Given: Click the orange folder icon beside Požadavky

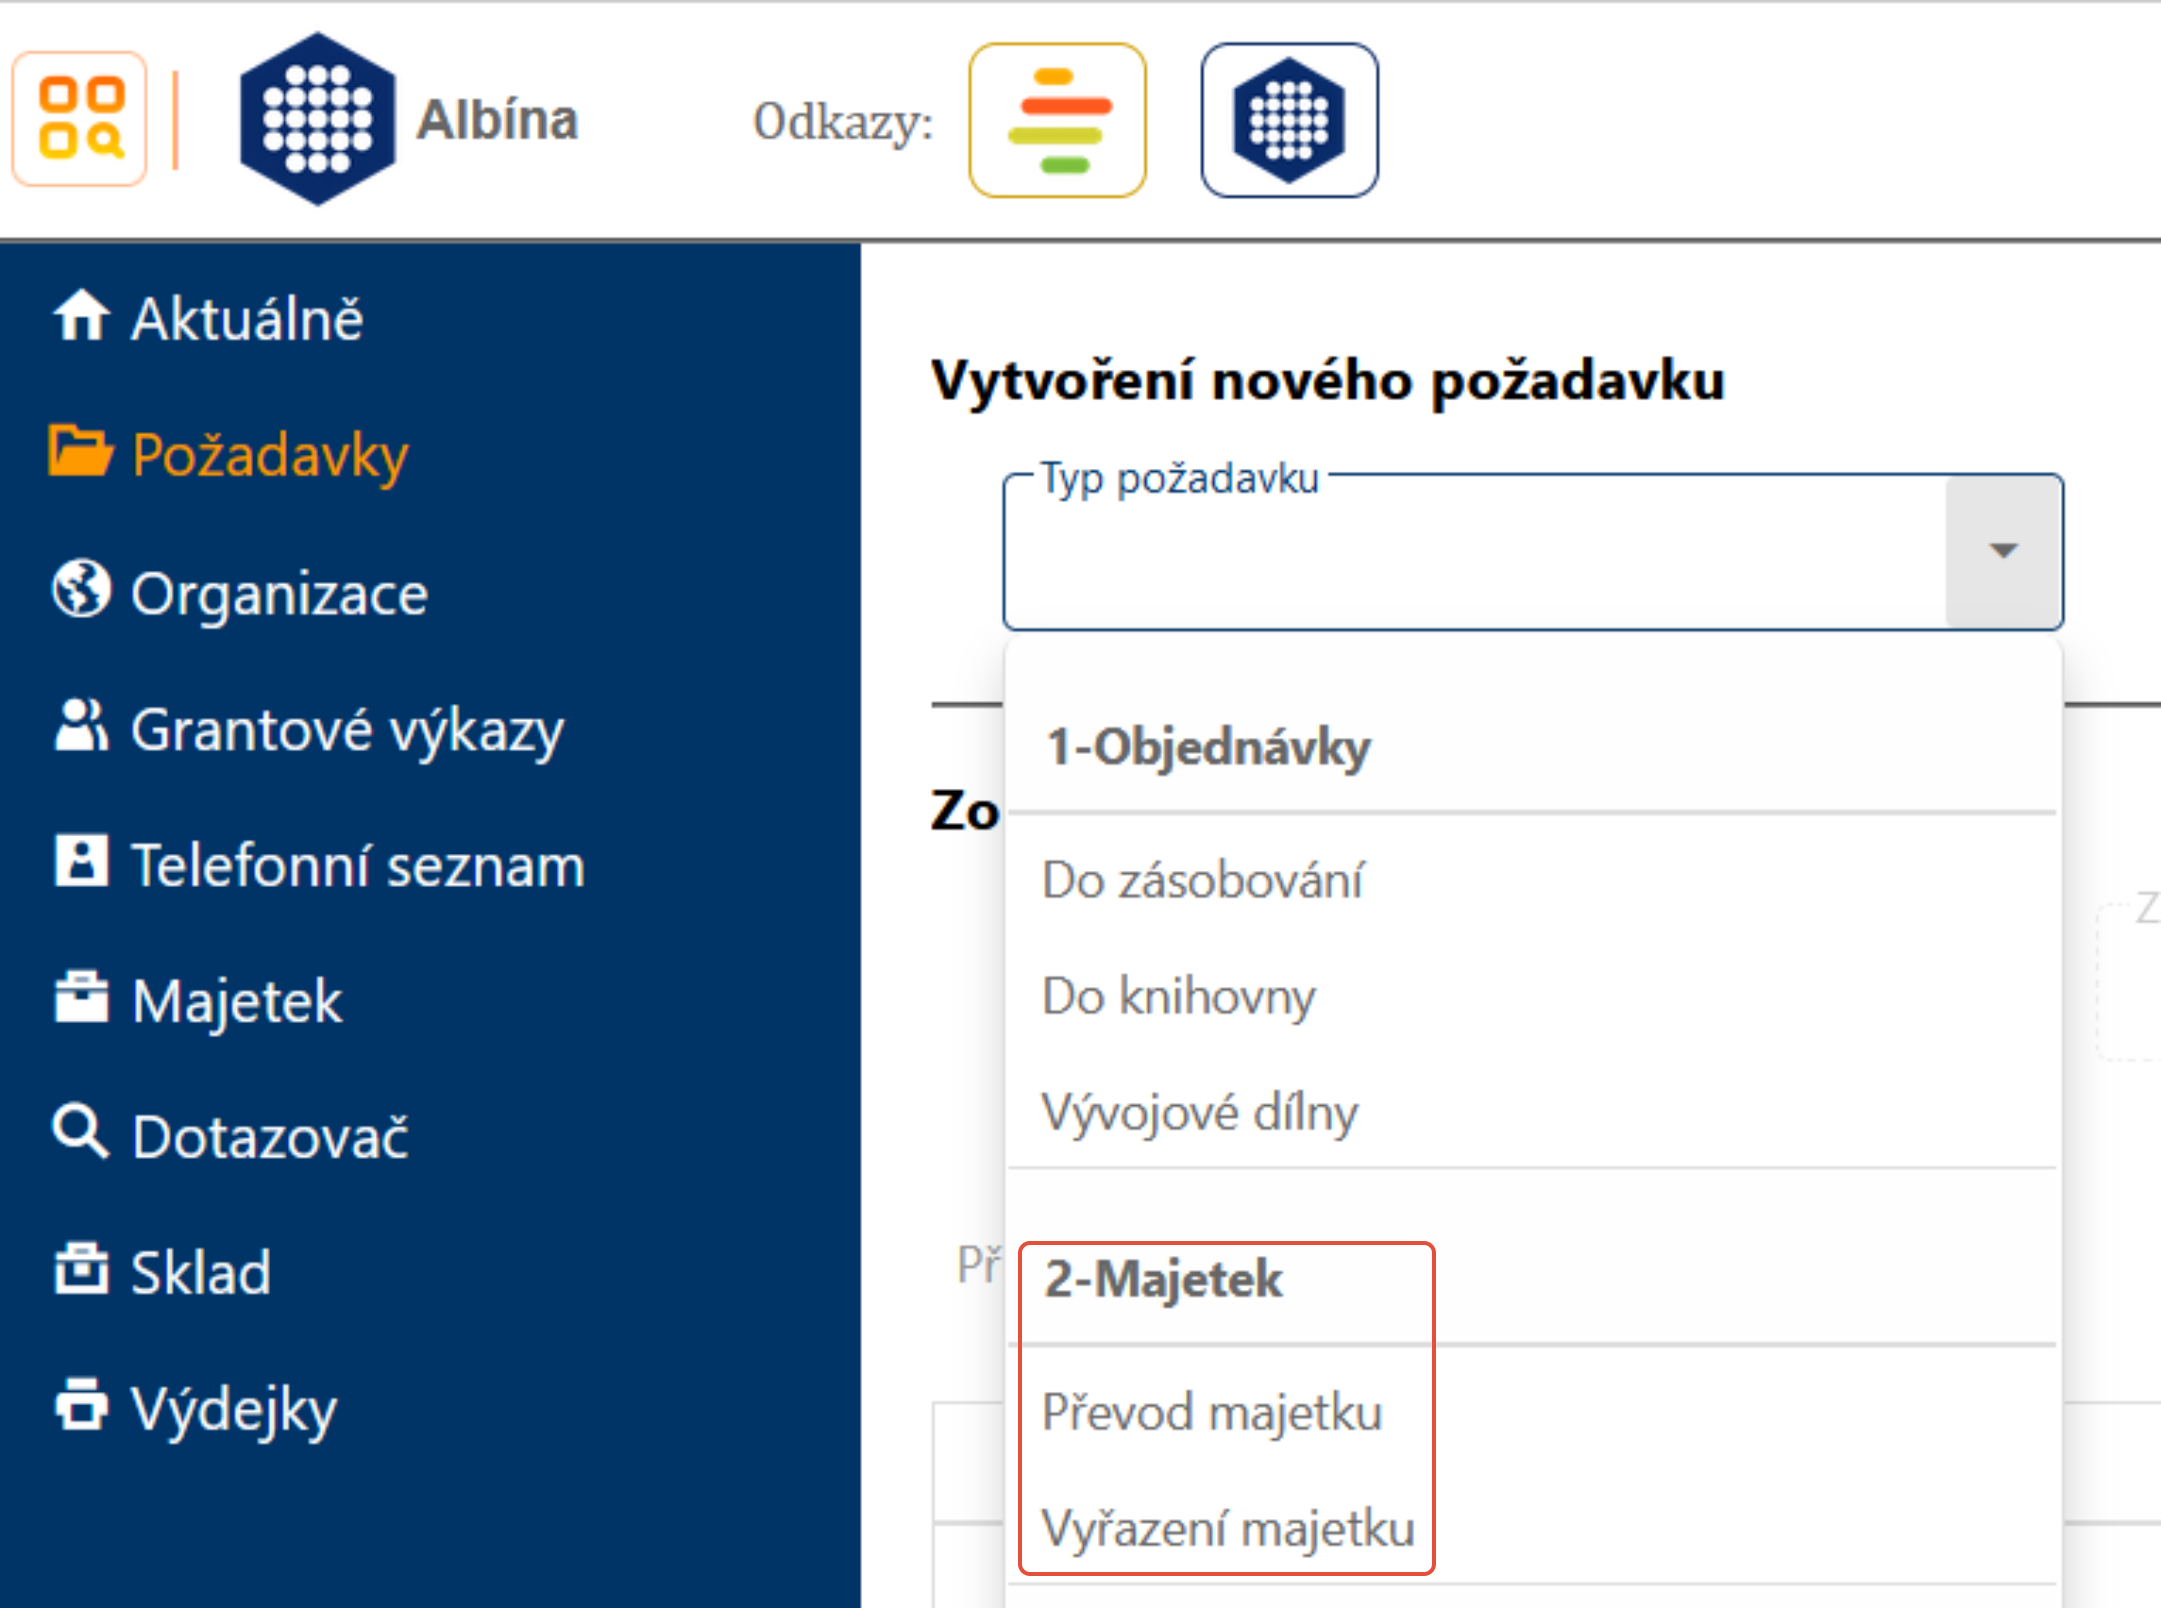Looking at the screenshot, I should click(x=79, y=452).
